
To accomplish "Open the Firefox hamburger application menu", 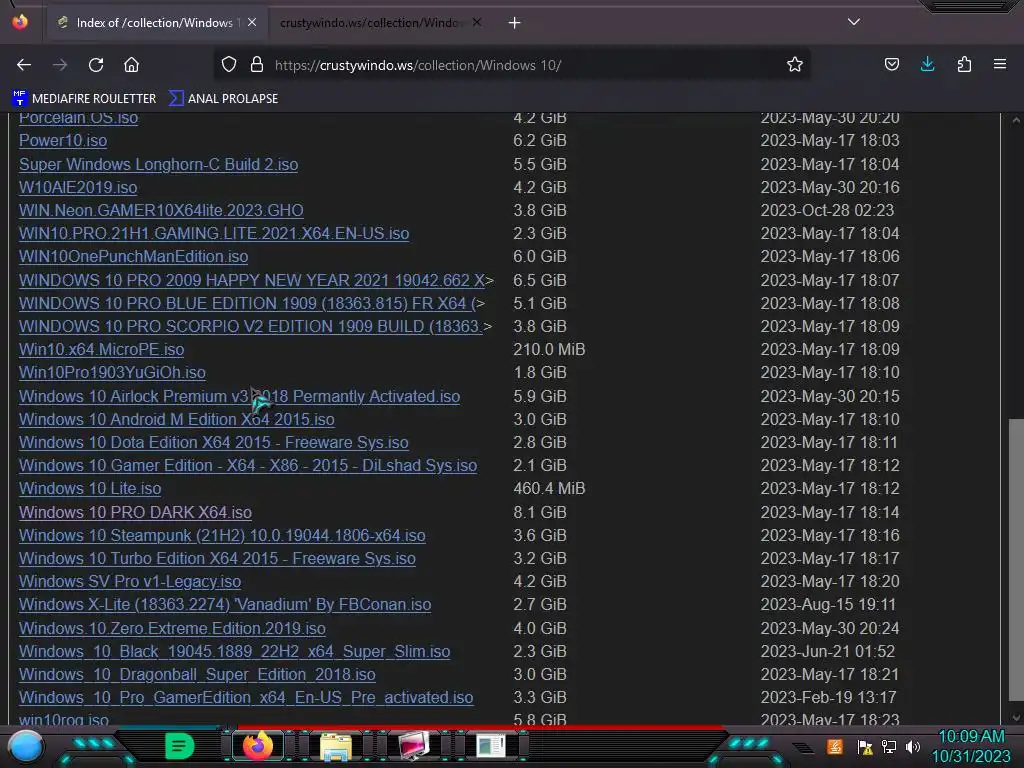I will click(999, 65).
